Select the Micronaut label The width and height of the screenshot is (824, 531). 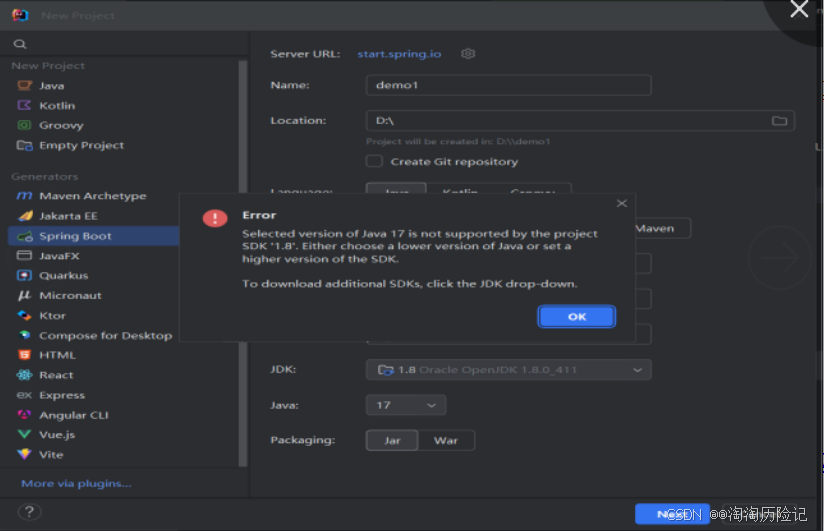pos(70,295)
